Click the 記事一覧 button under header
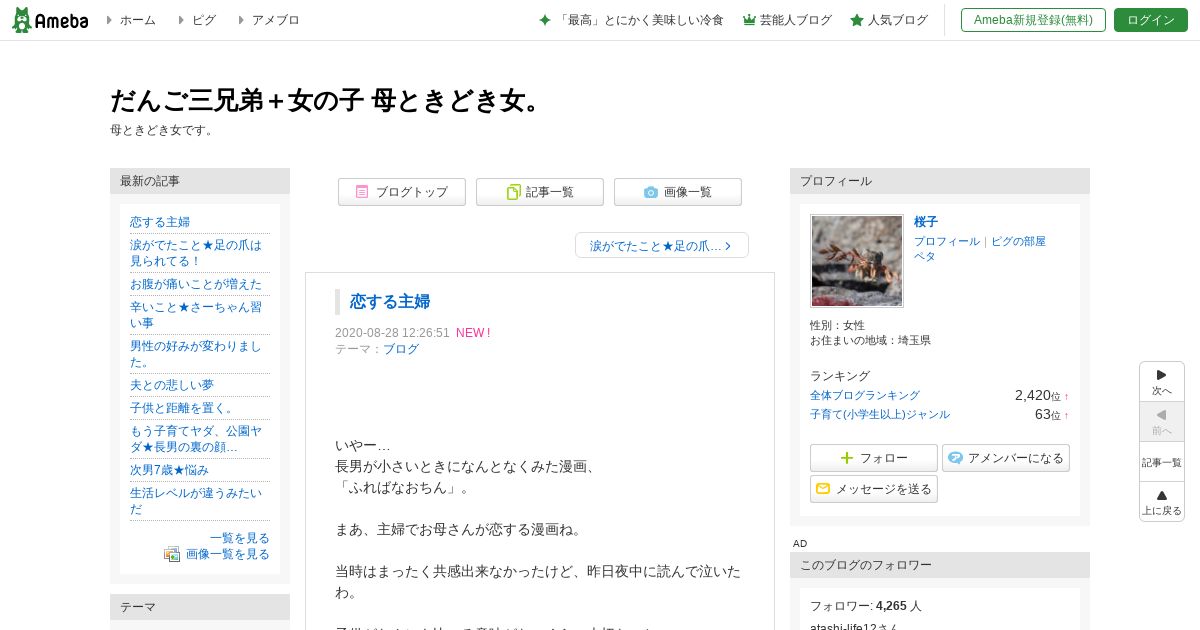1200x630 pixels. tap(540, 192)
